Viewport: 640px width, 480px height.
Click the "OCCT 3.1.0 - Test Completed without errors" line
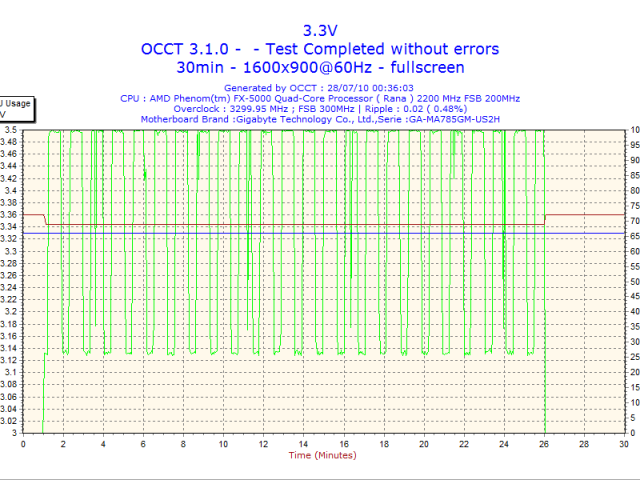coord(320,49)
